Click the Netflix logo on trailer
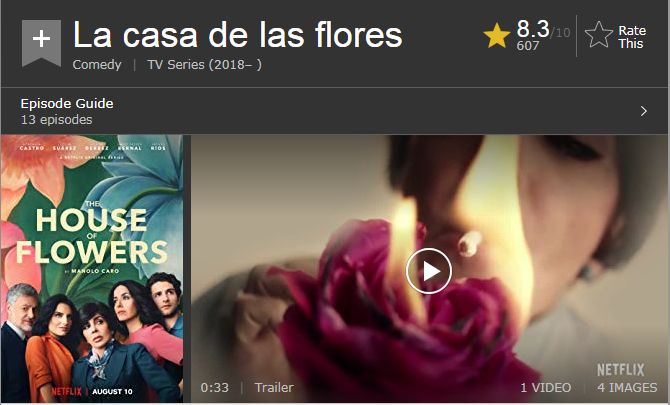Screen dimensions: 670x405 click(x=620, y=370)
